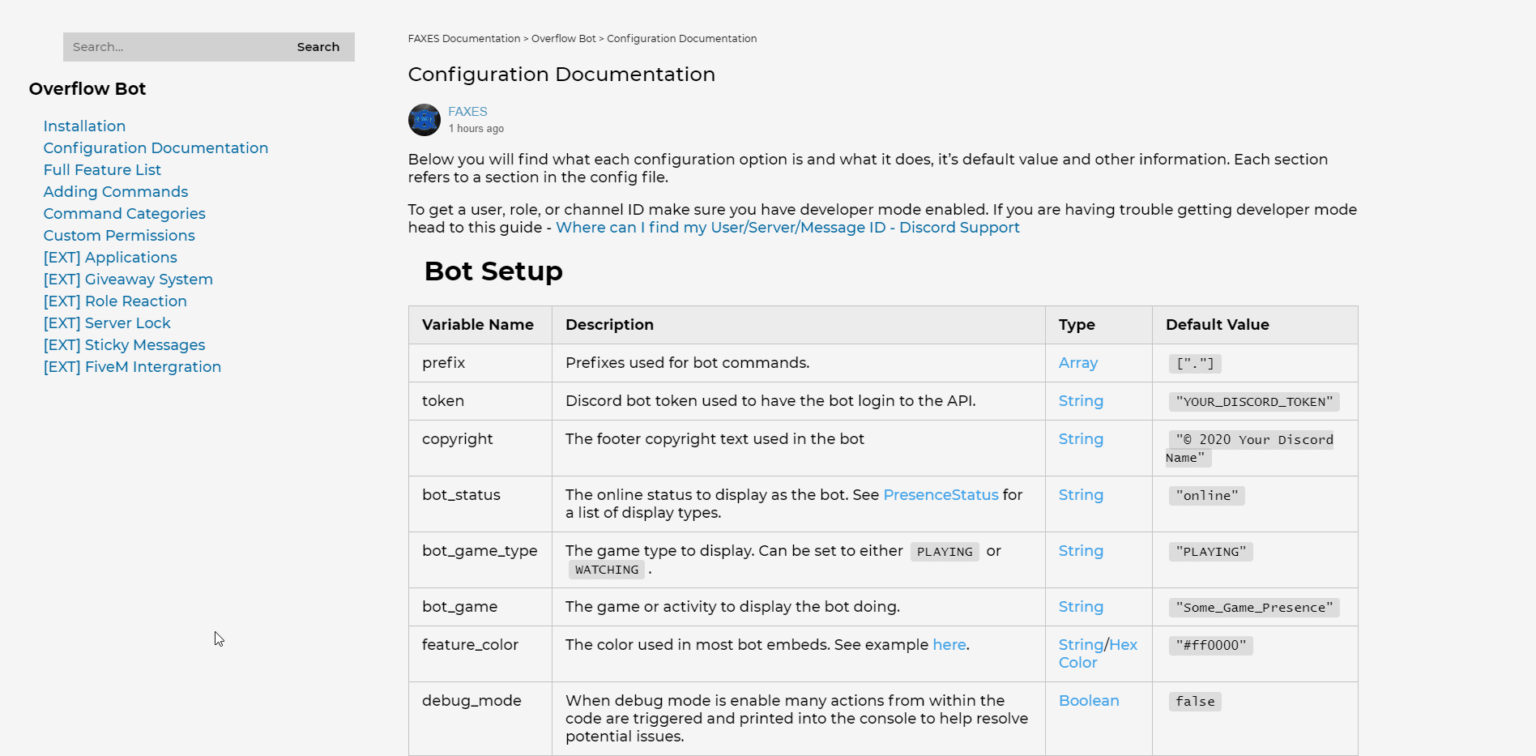The height and width of the screenshot is (756, 1536).
Task: Navigate to FAXES Documentation breadcrumb
Action: [x=463, y=38]
